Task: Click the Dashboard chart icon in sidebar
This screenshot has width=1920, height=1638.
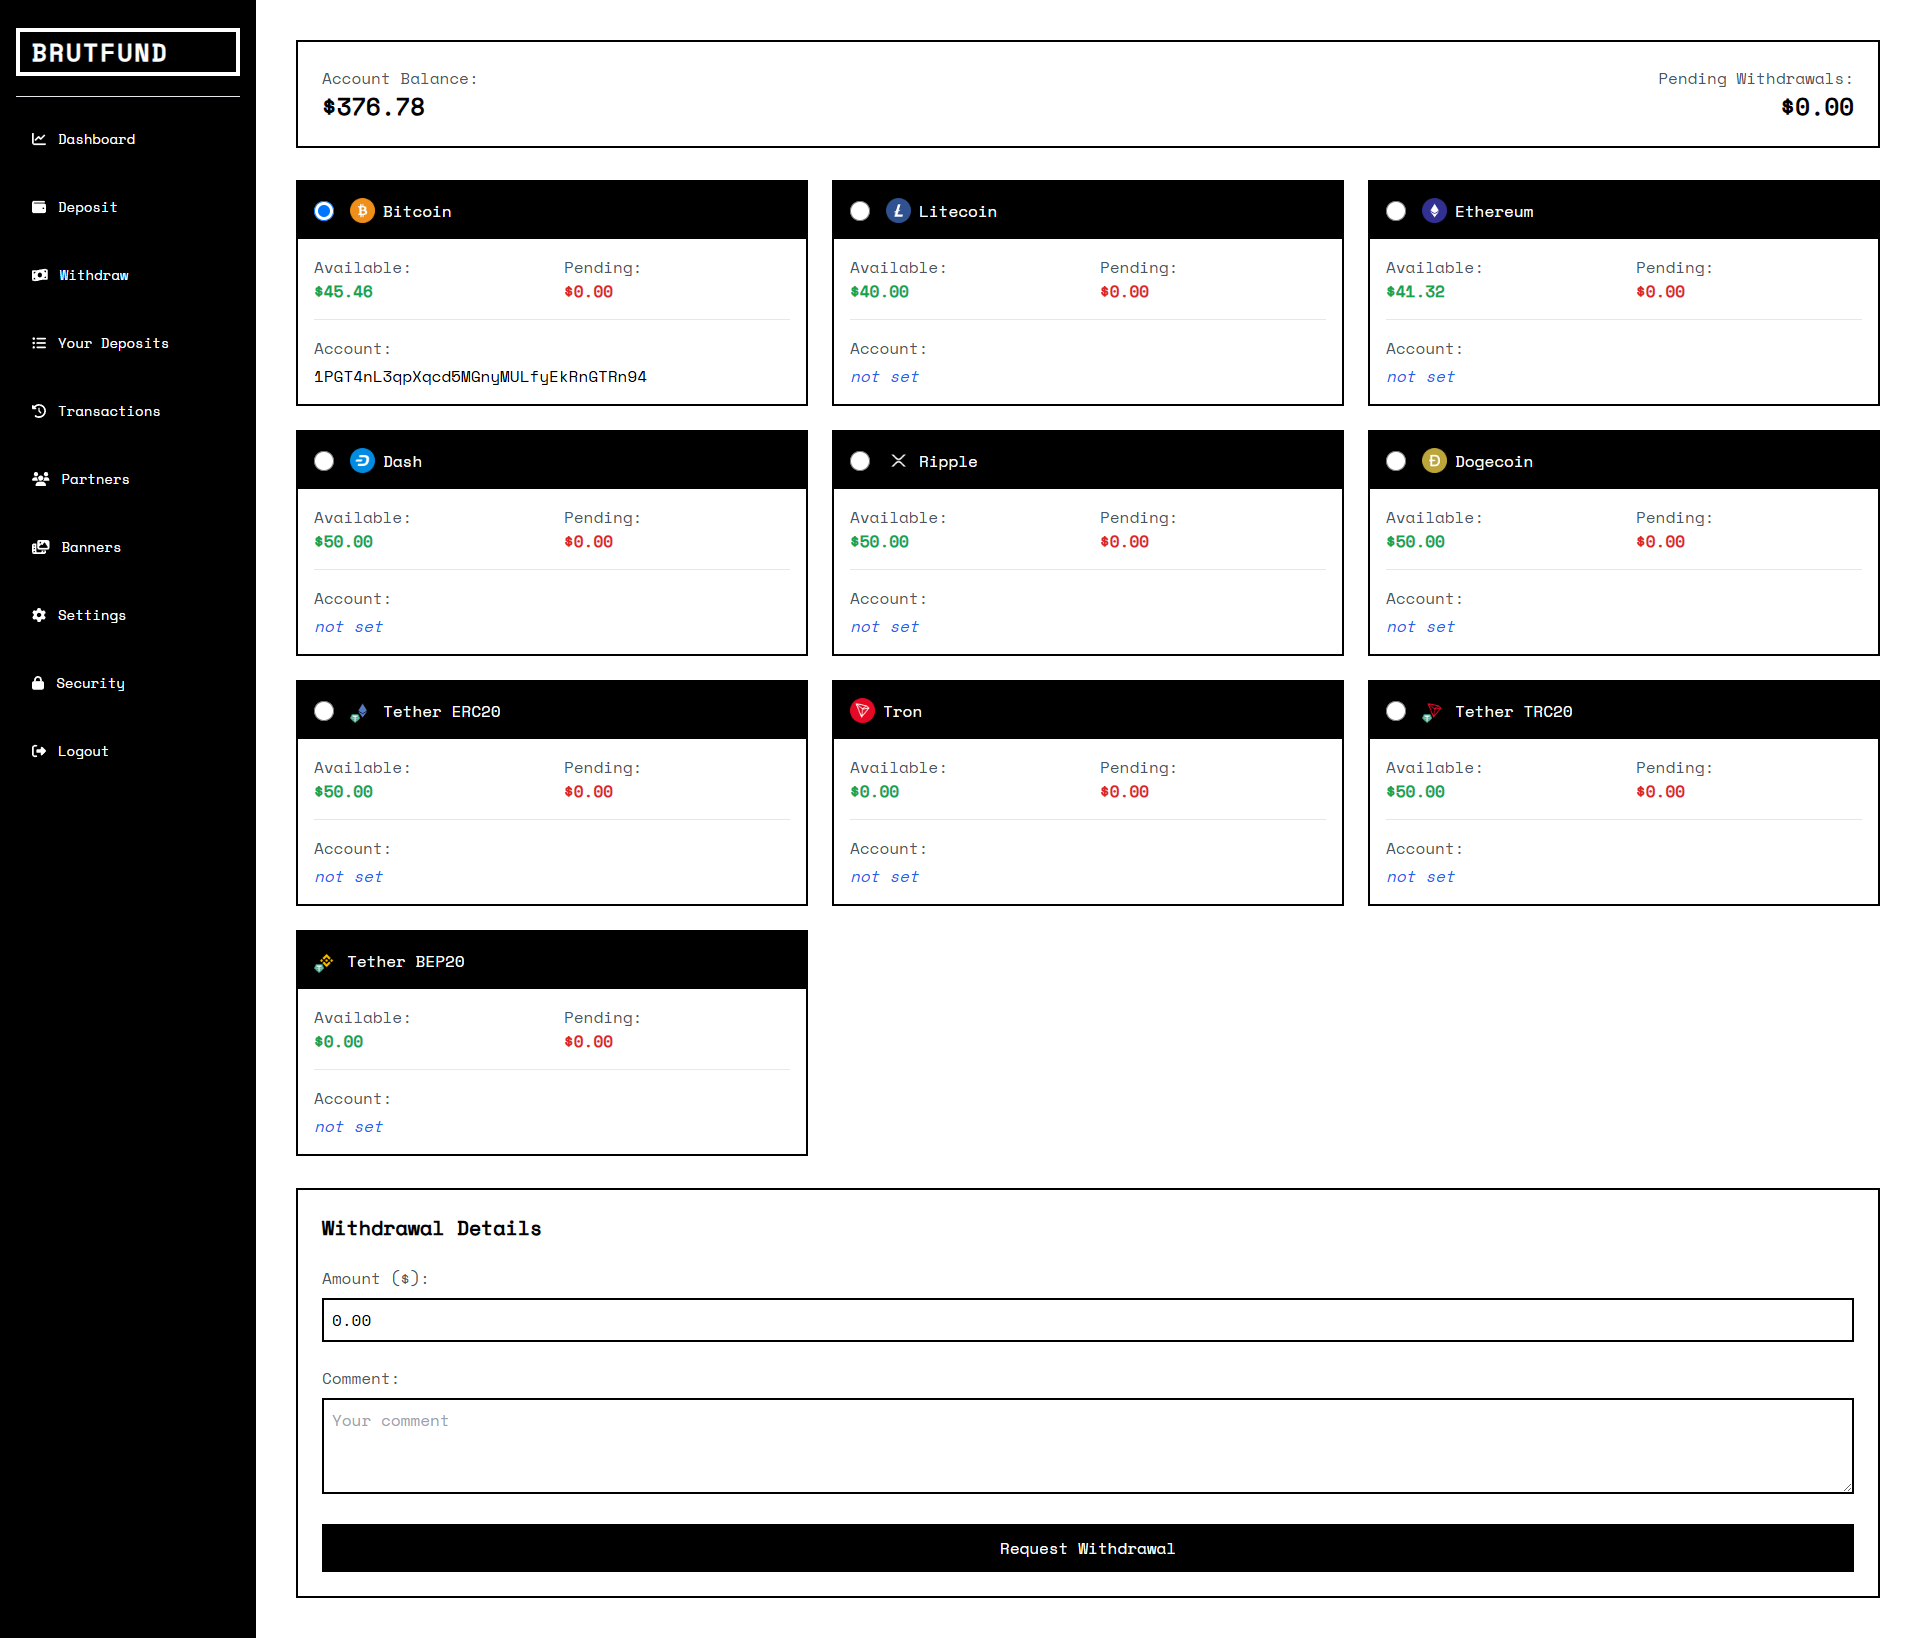Action: [39, 139]
